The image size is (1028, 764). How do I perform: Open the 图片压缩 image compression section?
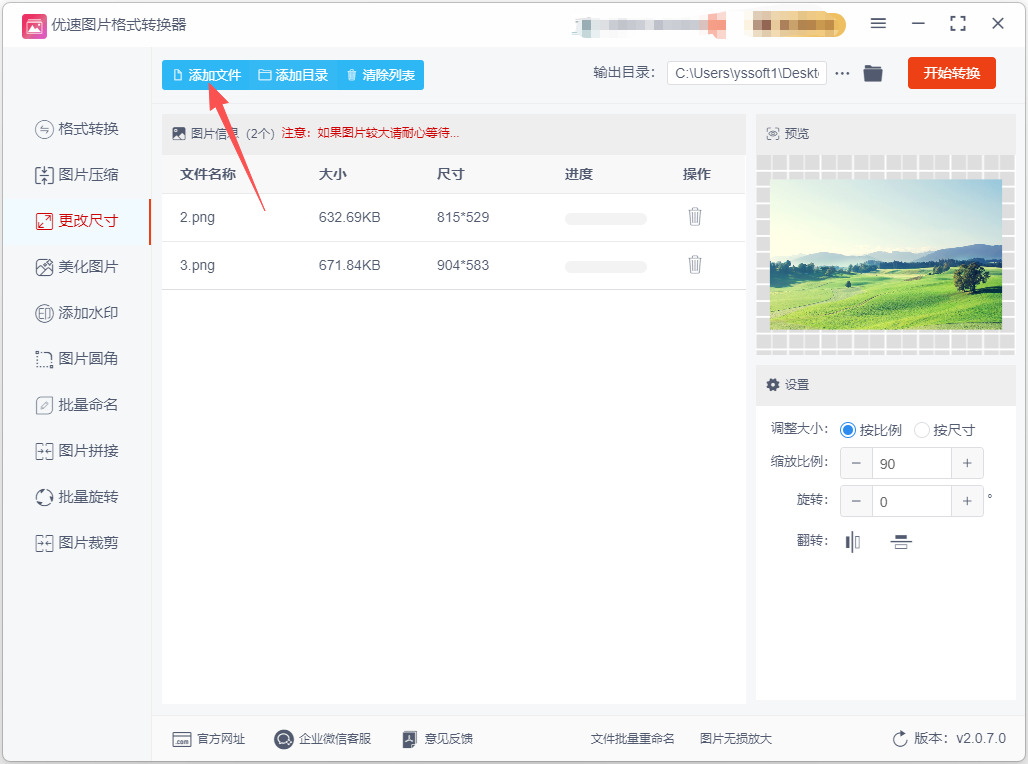(x=77, y=175)
